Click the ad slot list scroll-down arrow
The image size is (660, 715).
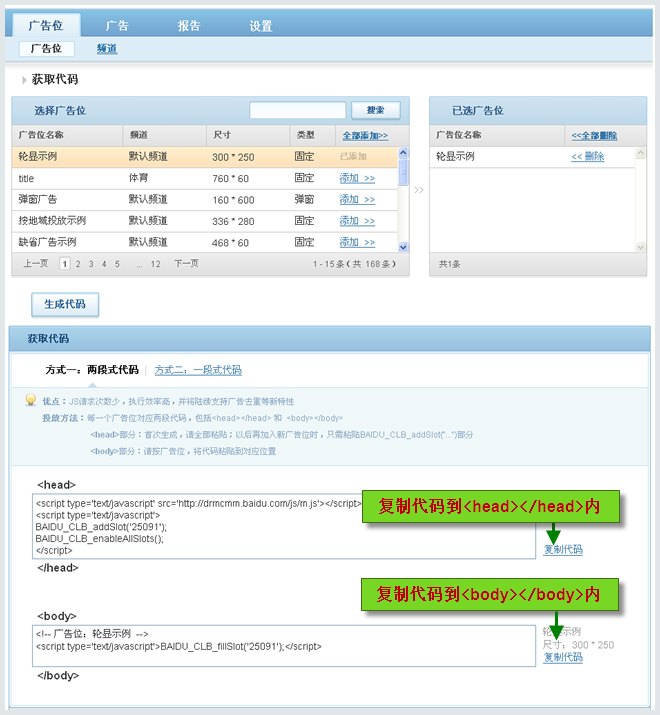tap(403, 247)
